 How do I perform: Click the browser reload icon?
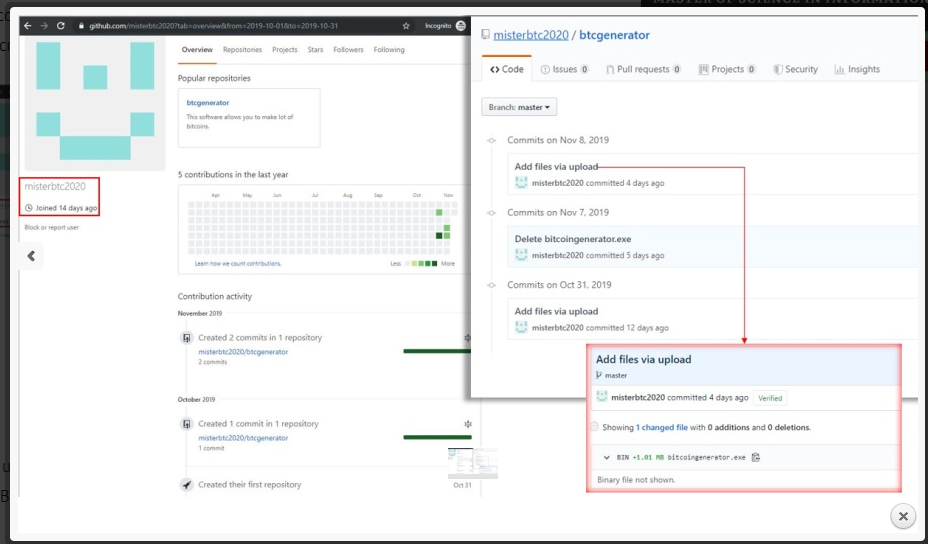60,25
